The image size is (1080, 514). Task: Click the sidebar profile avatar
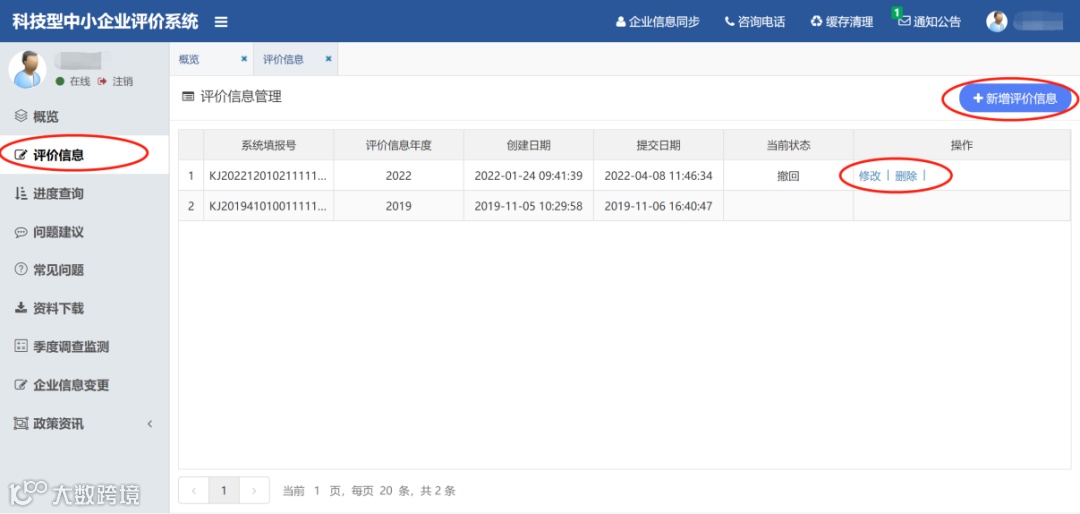pyautogui.click(x=28, y=70)
